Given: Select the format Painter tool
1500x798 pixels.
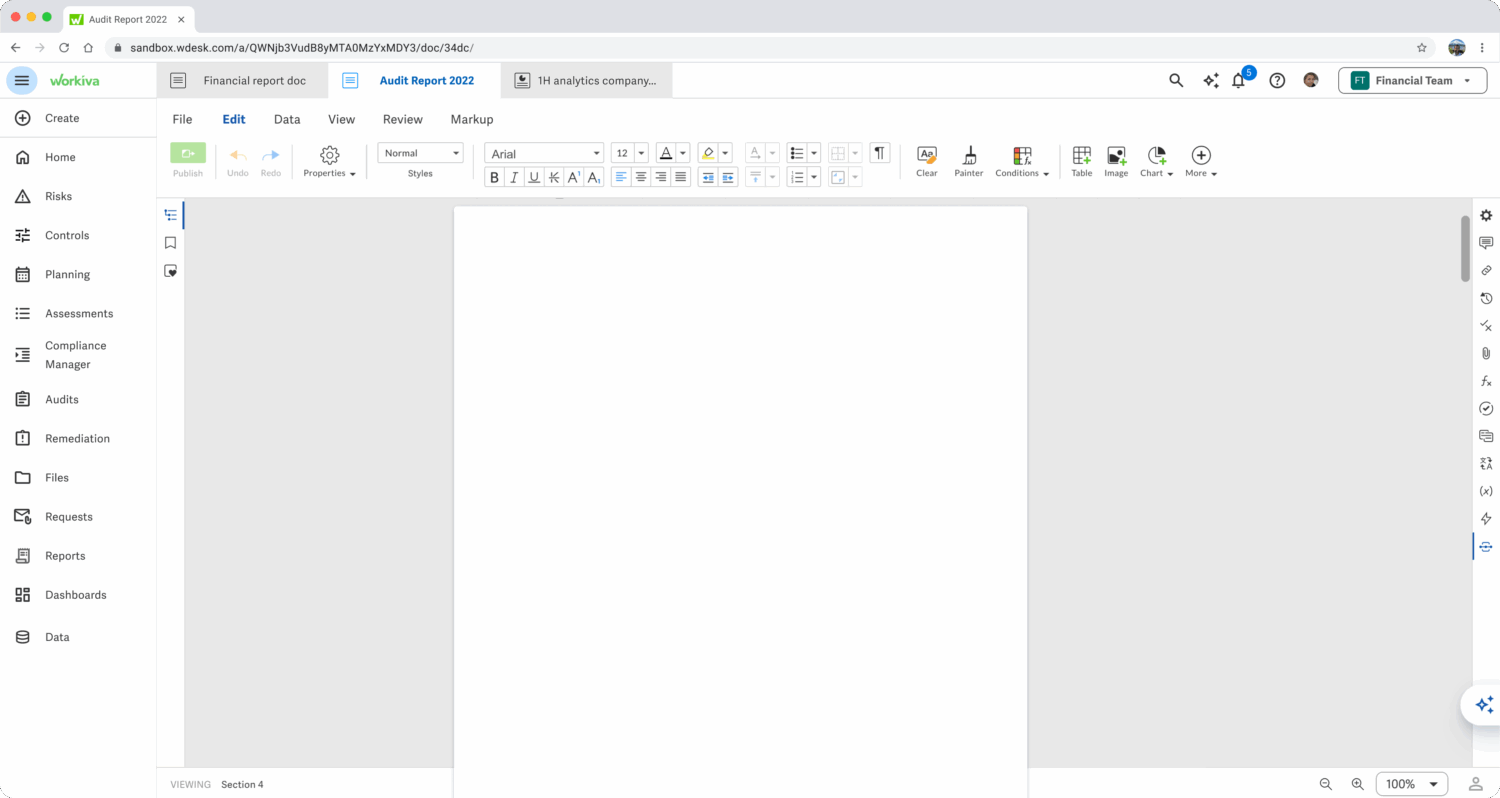Looking at the screenshot, I should click(969, 161).
